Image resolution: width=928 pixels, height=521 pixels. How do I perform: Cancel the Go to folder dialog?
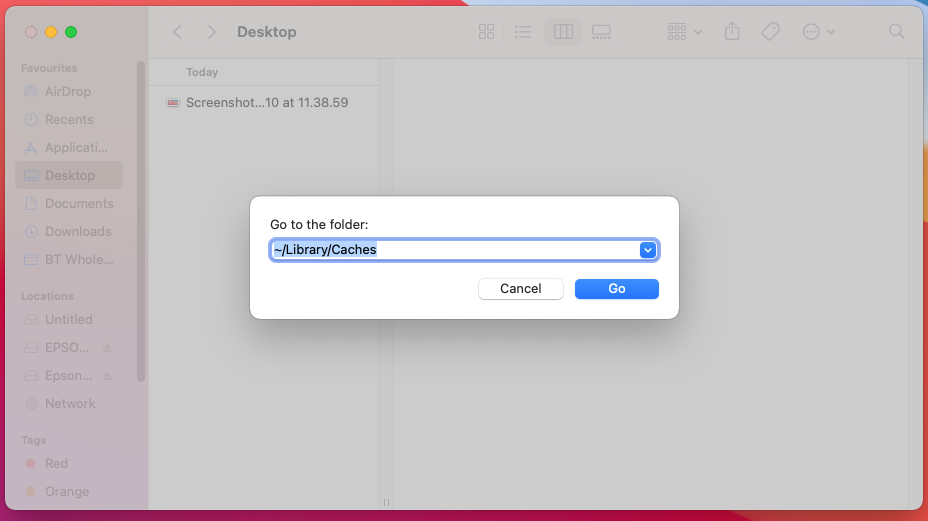pos(520,288)
